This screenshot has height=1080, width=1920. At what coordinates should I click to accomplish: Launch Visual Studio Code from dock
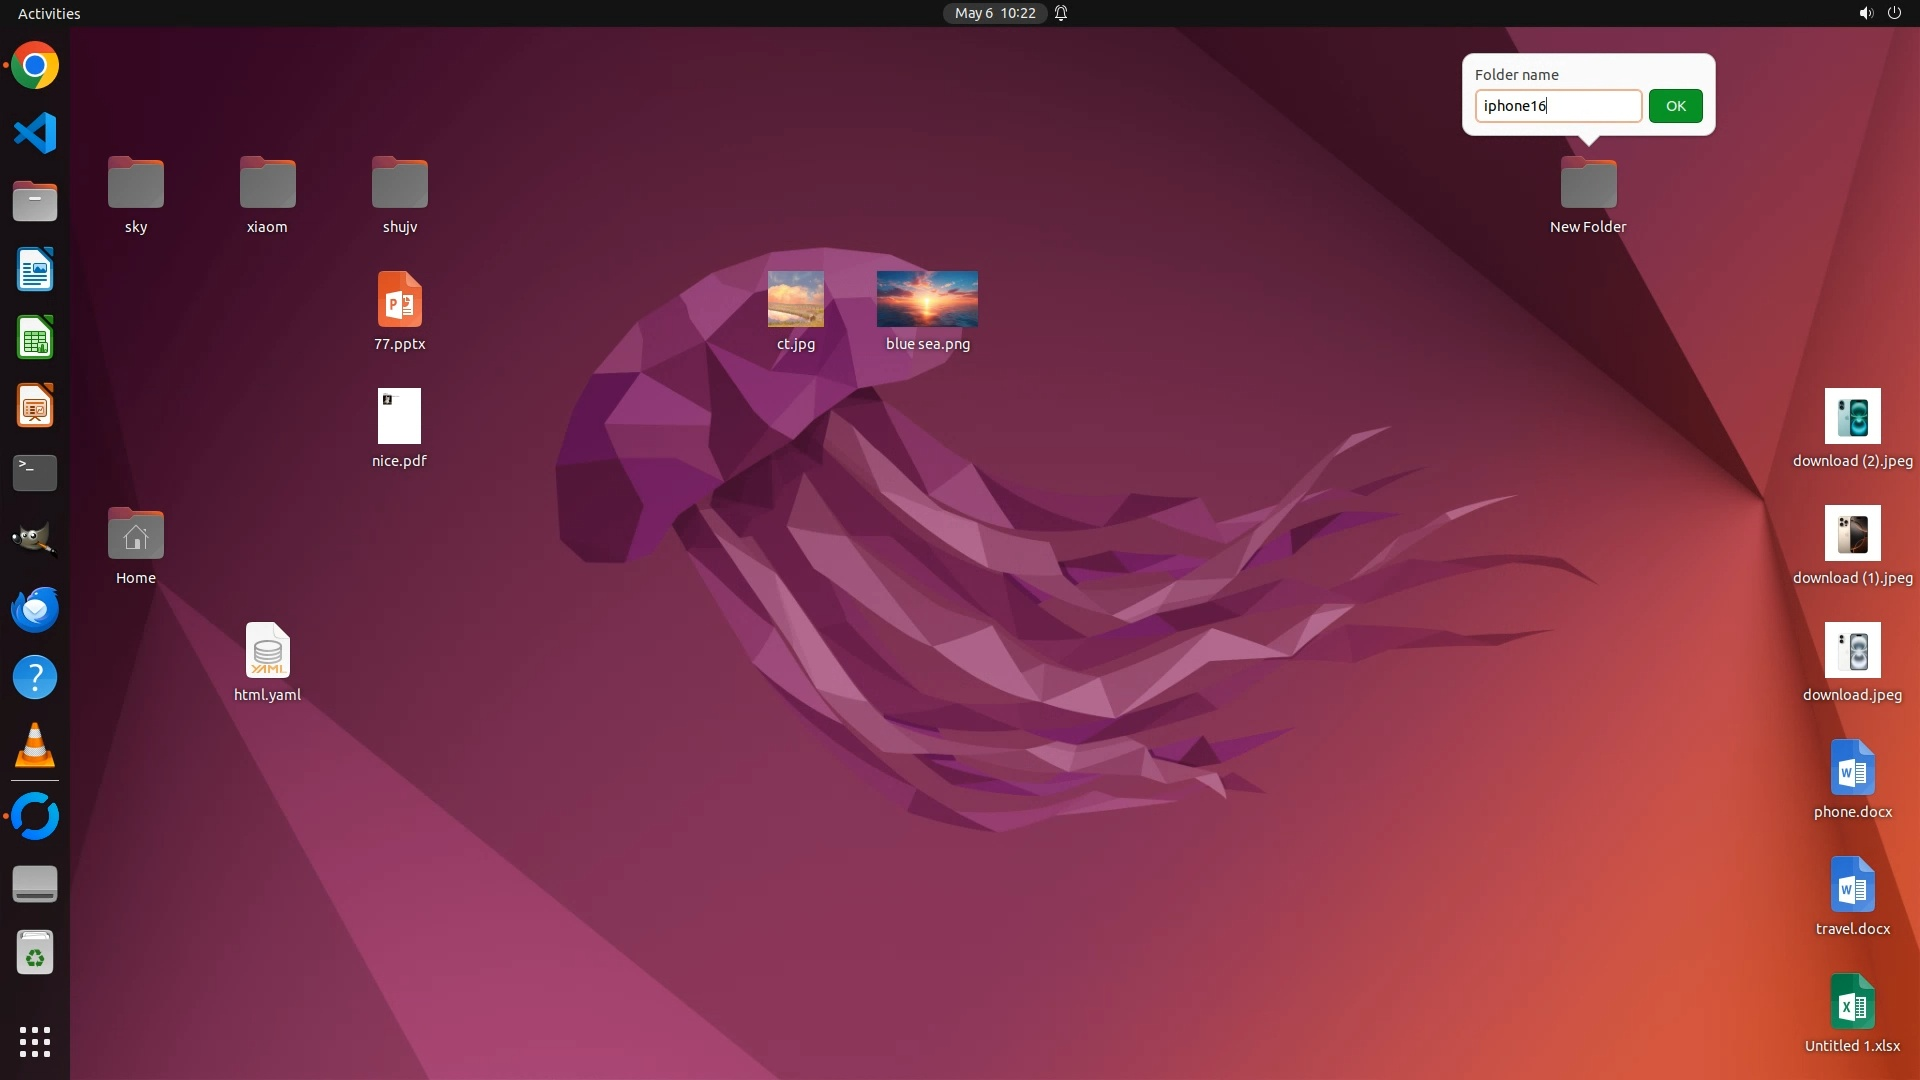pos(35,133)
